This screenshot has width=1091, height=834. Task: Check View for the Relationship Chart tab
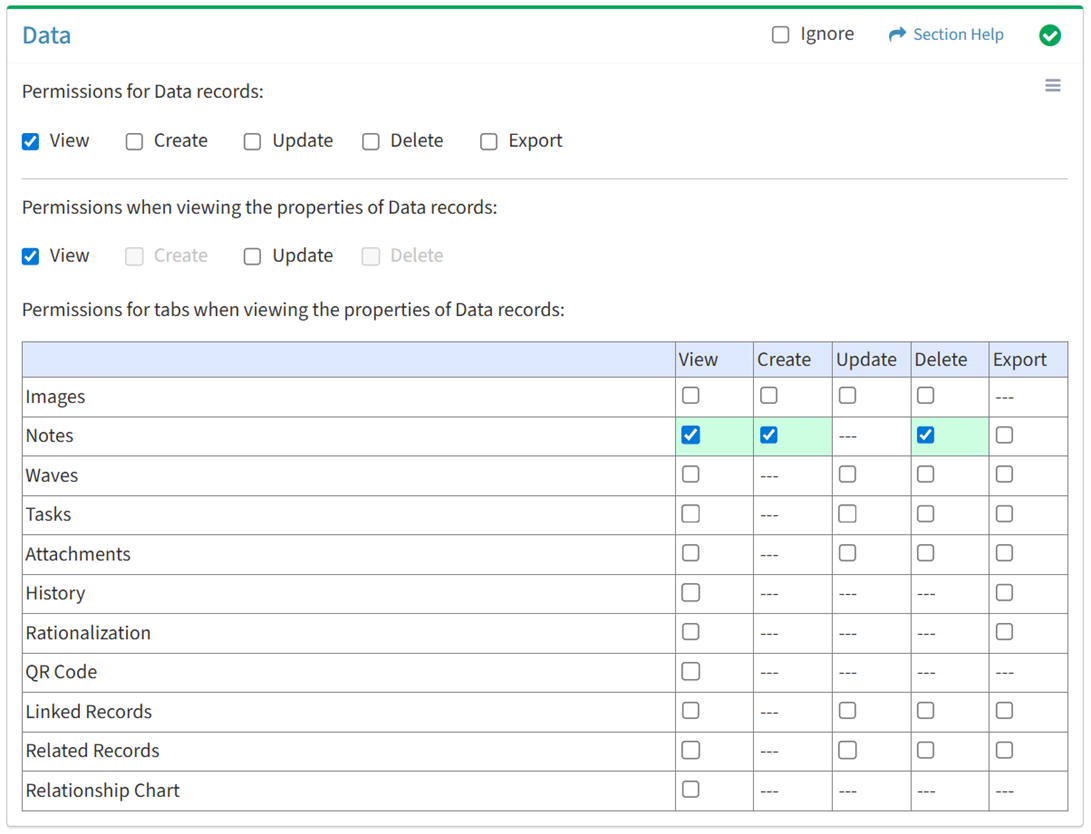click(x=690, y=790)
